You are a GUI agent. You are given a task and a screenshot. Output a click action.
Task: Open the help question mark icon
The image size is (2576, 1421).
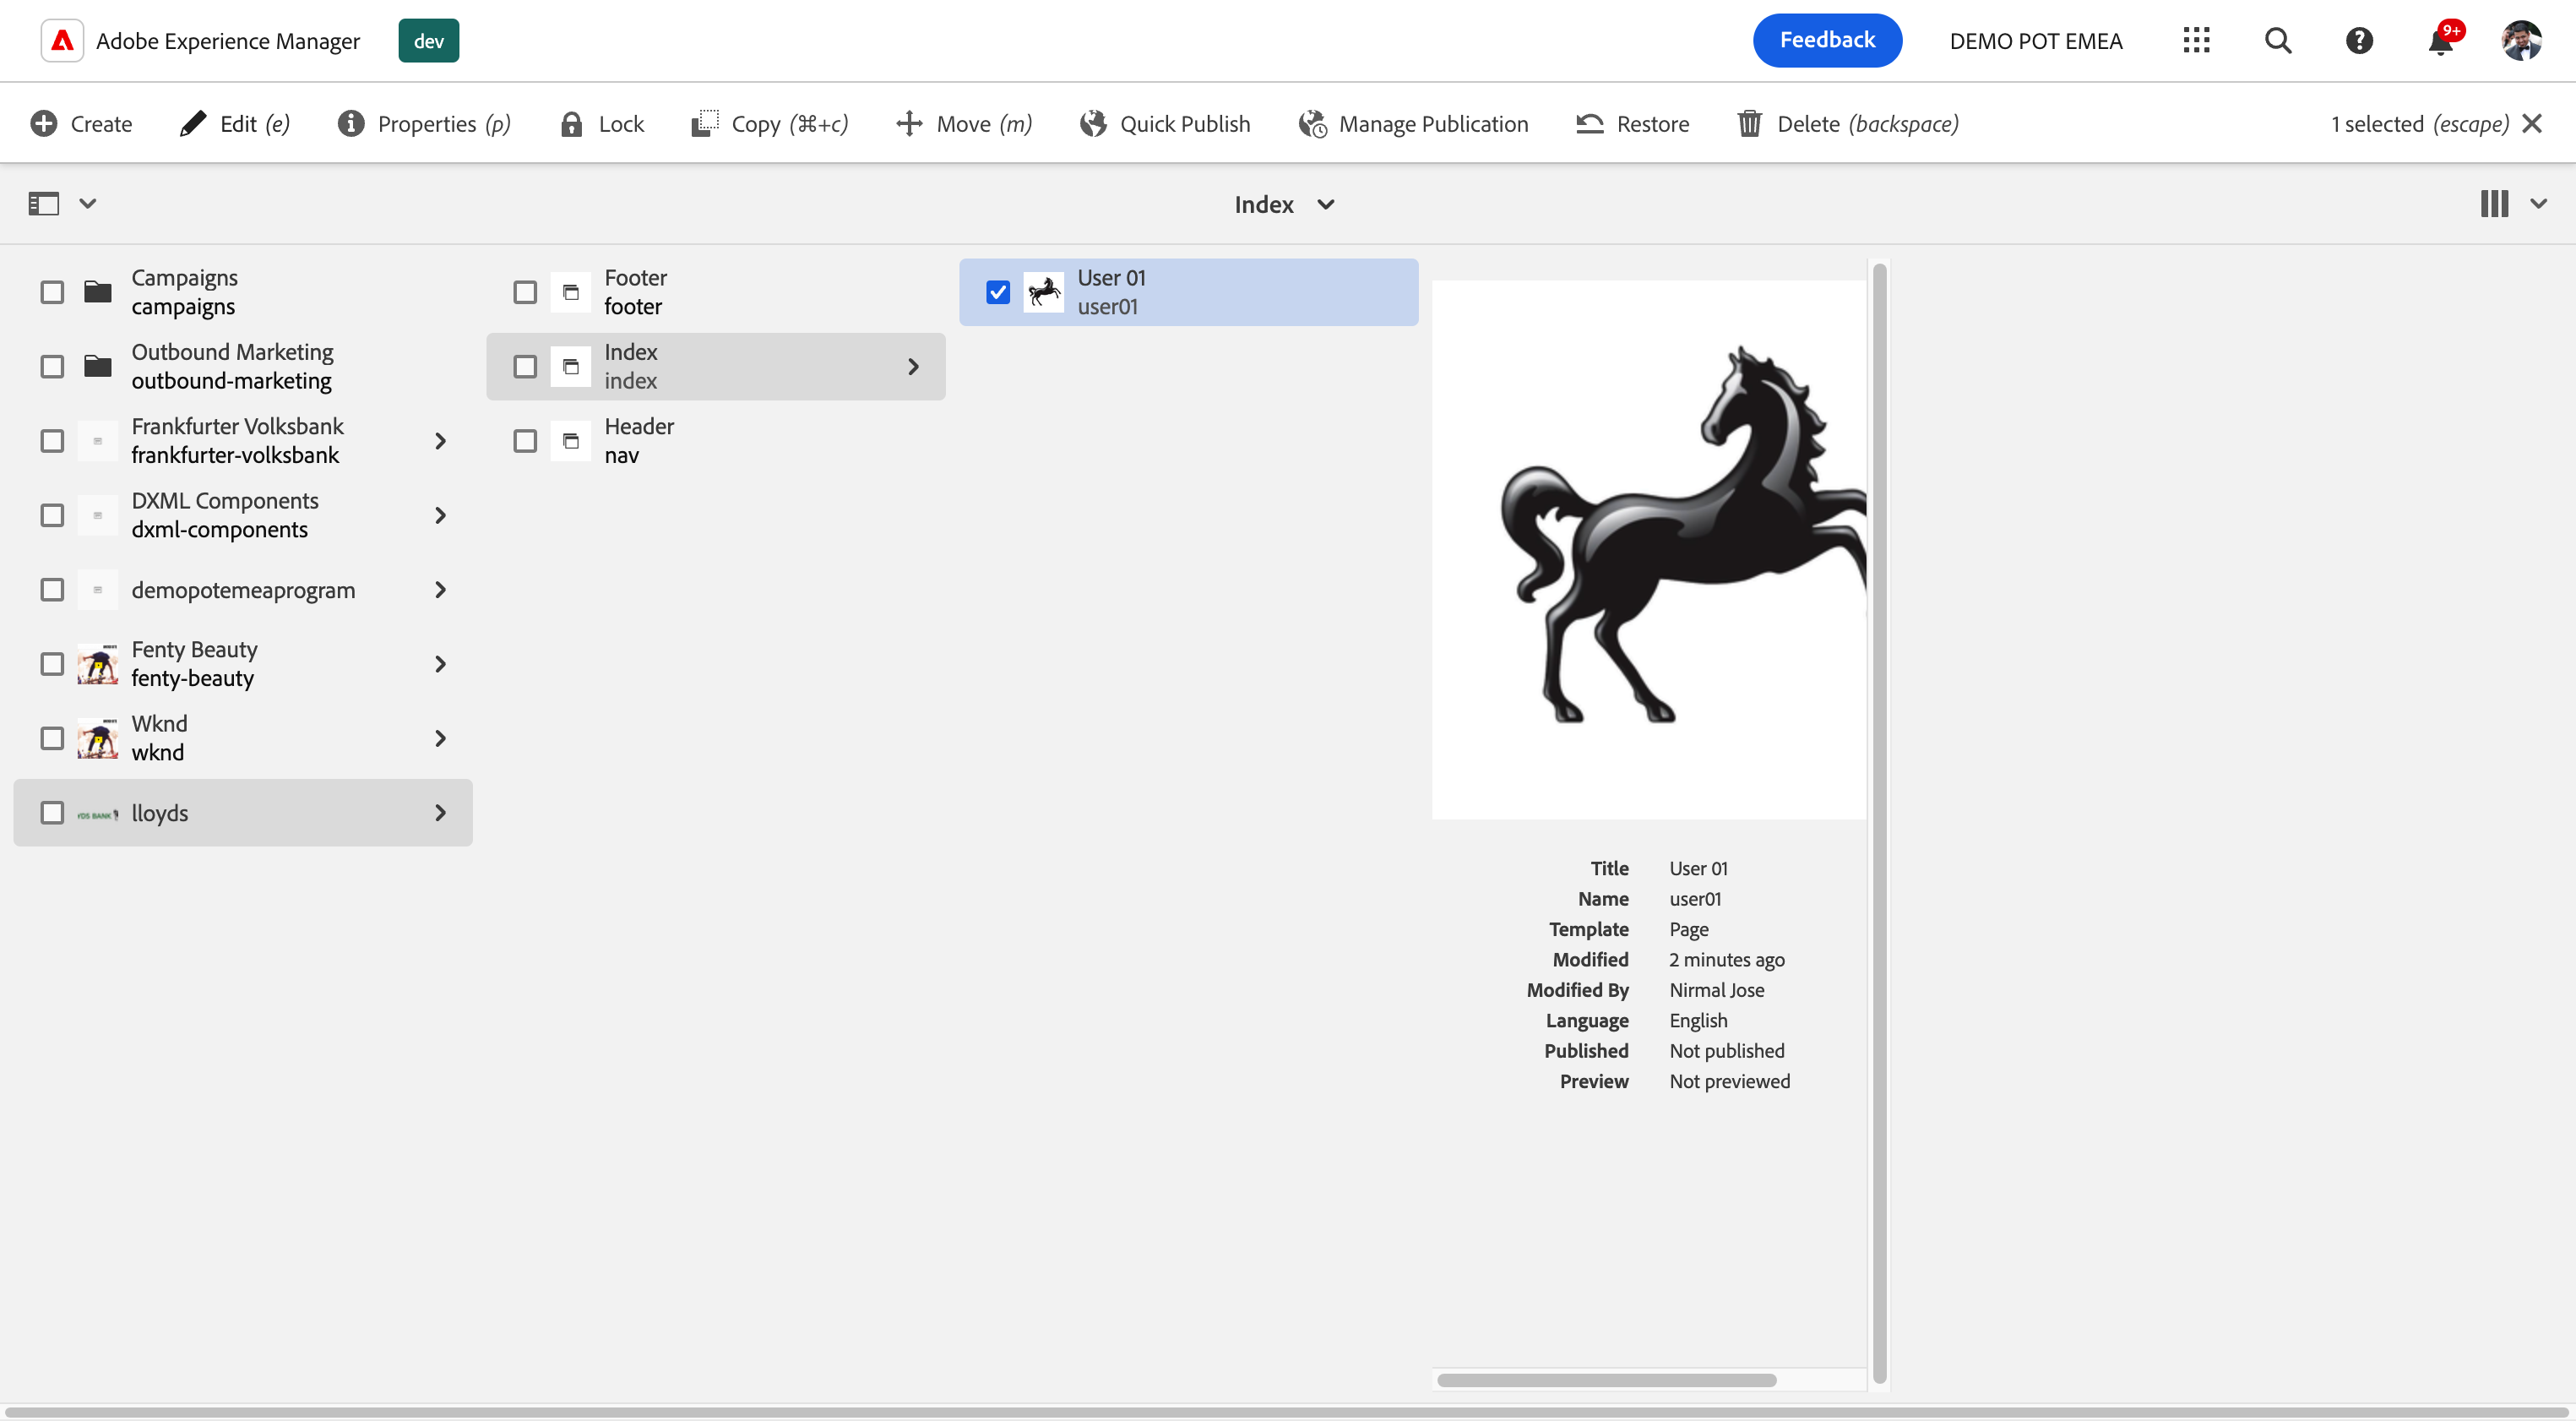[x=2359, y=41]
